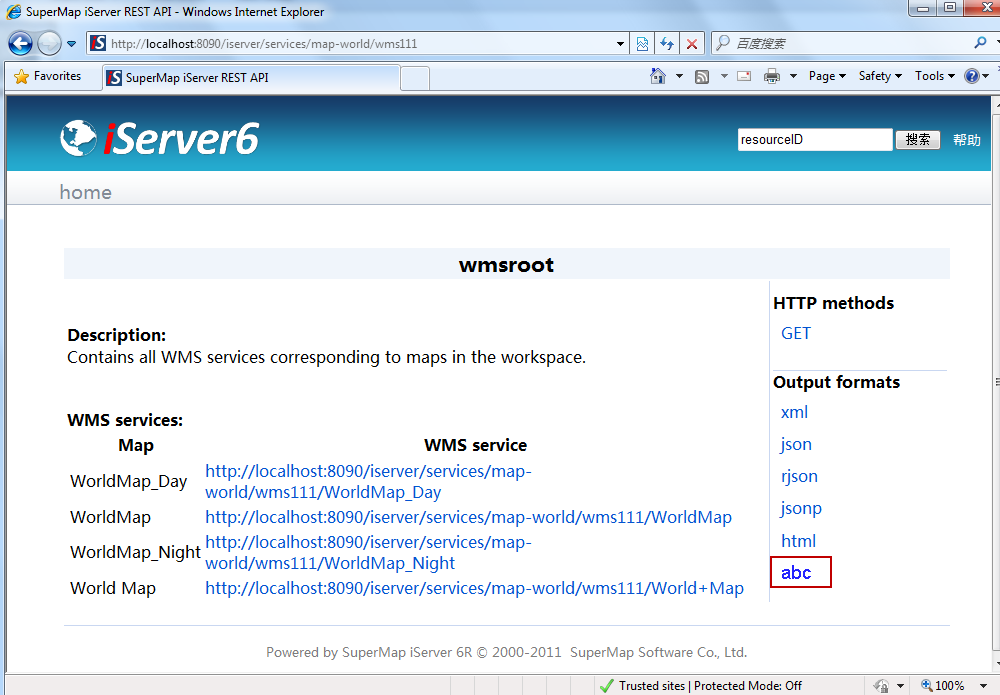The height and width of the screenshot is (695, 1000).
Task: Expand the Safety dropdown menu
Action: (879, 76)
